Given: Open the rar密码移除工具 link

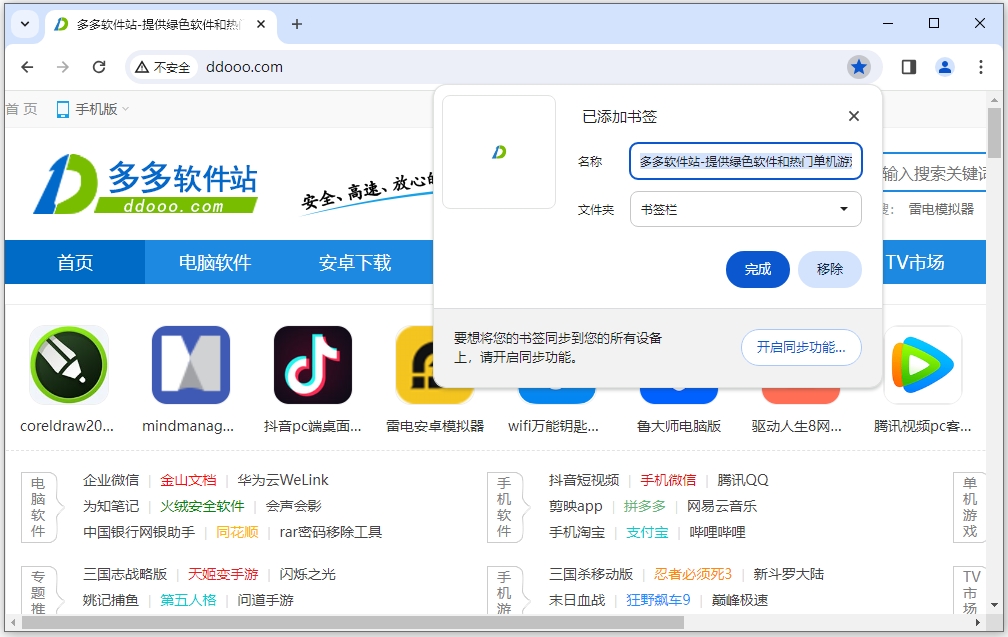Looking at the screenshot, I should [330, 532].
